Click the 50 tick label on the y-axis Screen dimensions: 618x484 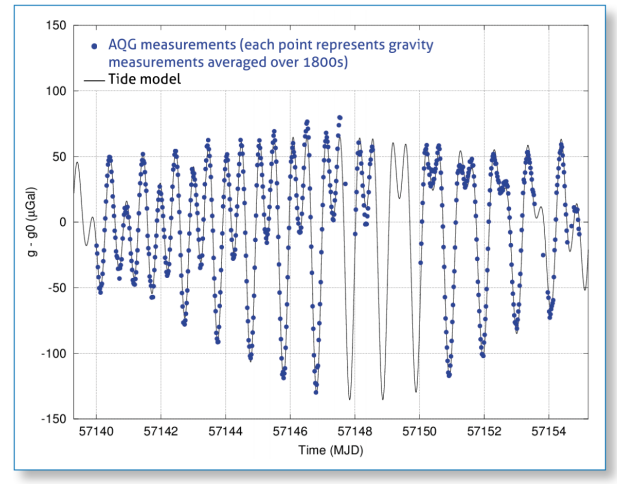[60, 157]
